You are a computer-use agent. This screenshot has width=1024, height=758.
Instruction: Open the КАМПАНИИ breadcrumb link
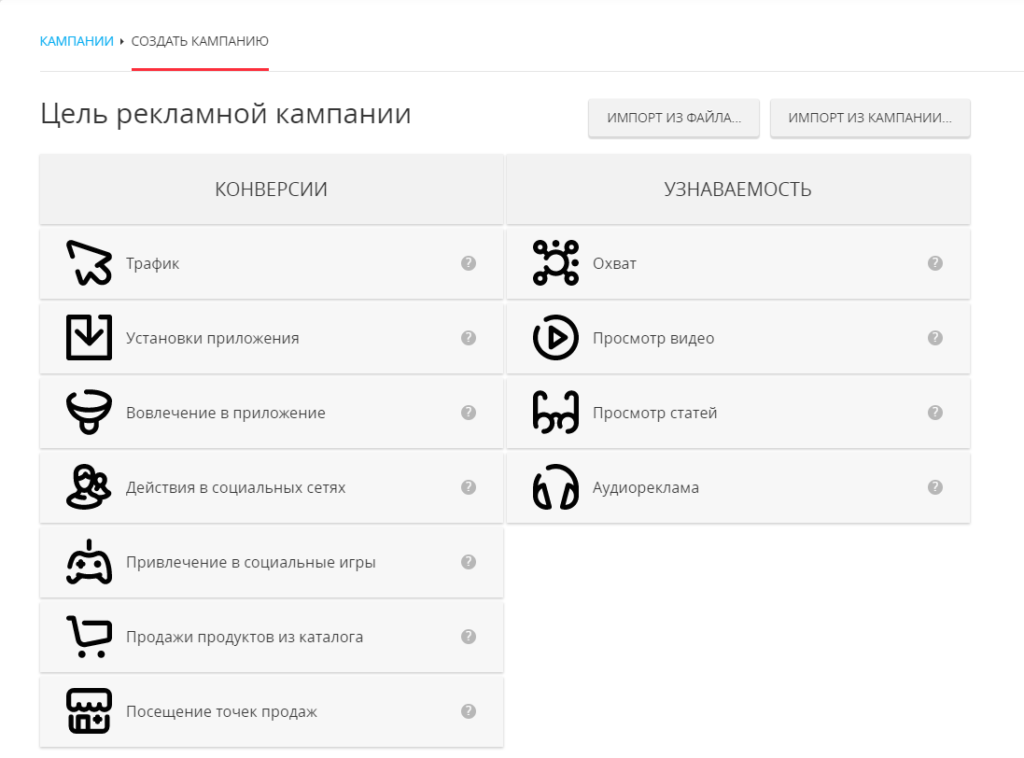click(76, 42)
